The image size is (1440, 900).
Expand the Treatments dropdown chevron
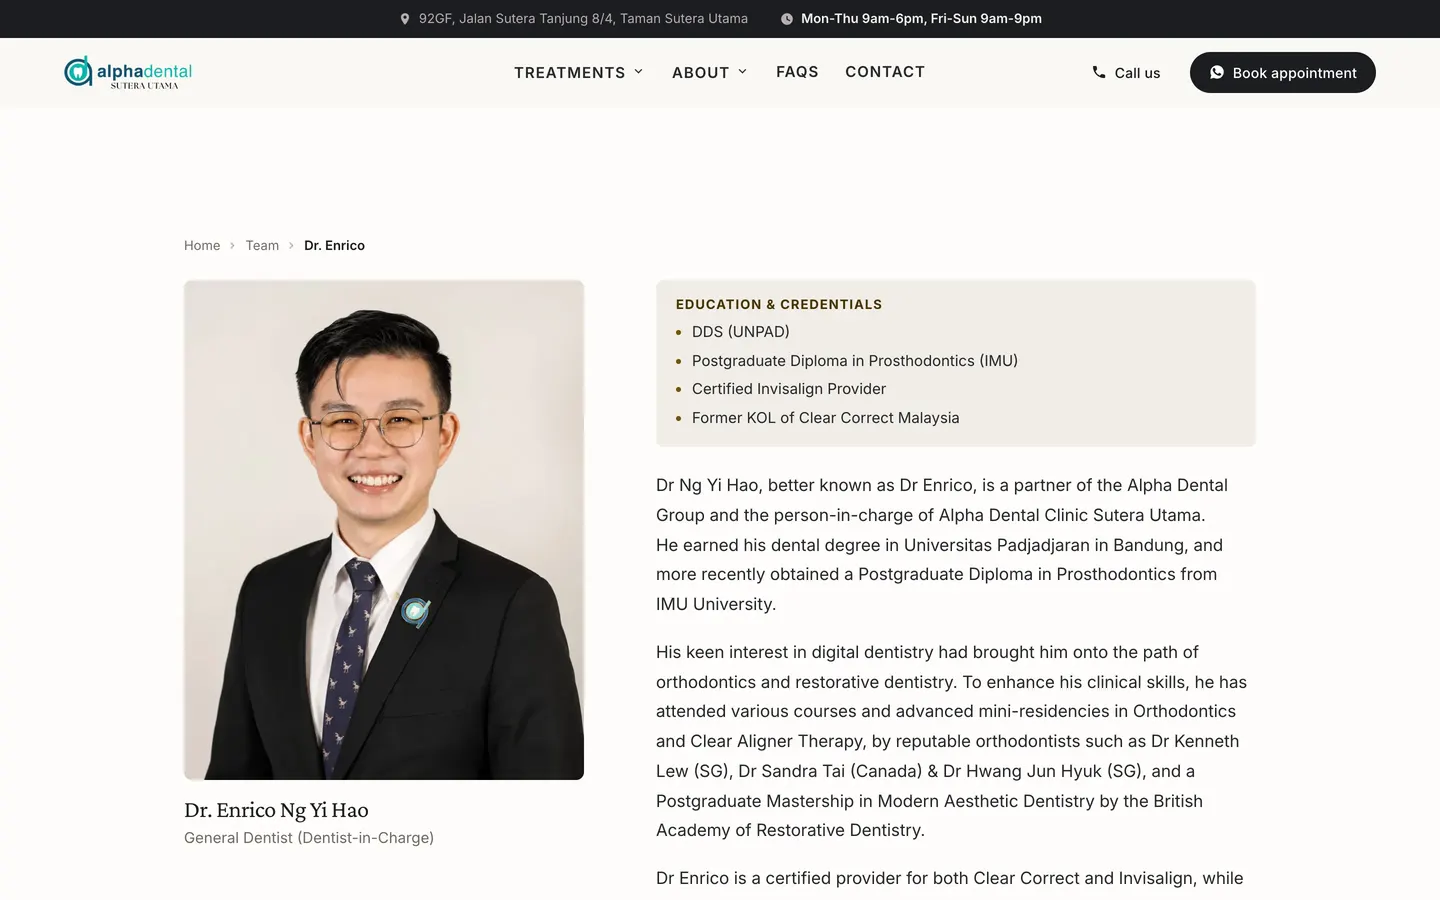639,72
